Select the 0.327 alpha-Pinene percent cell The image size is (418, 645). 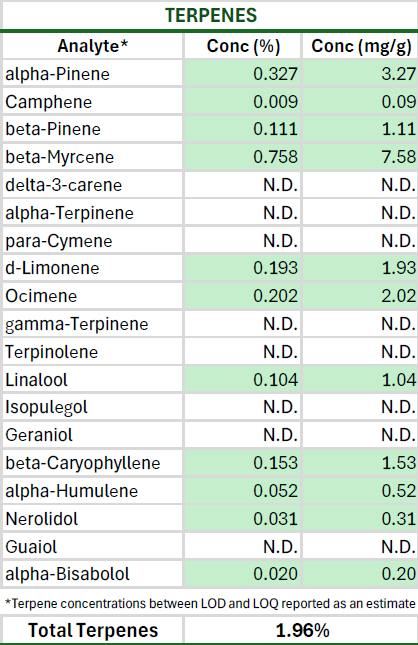[x=242, y=74]
